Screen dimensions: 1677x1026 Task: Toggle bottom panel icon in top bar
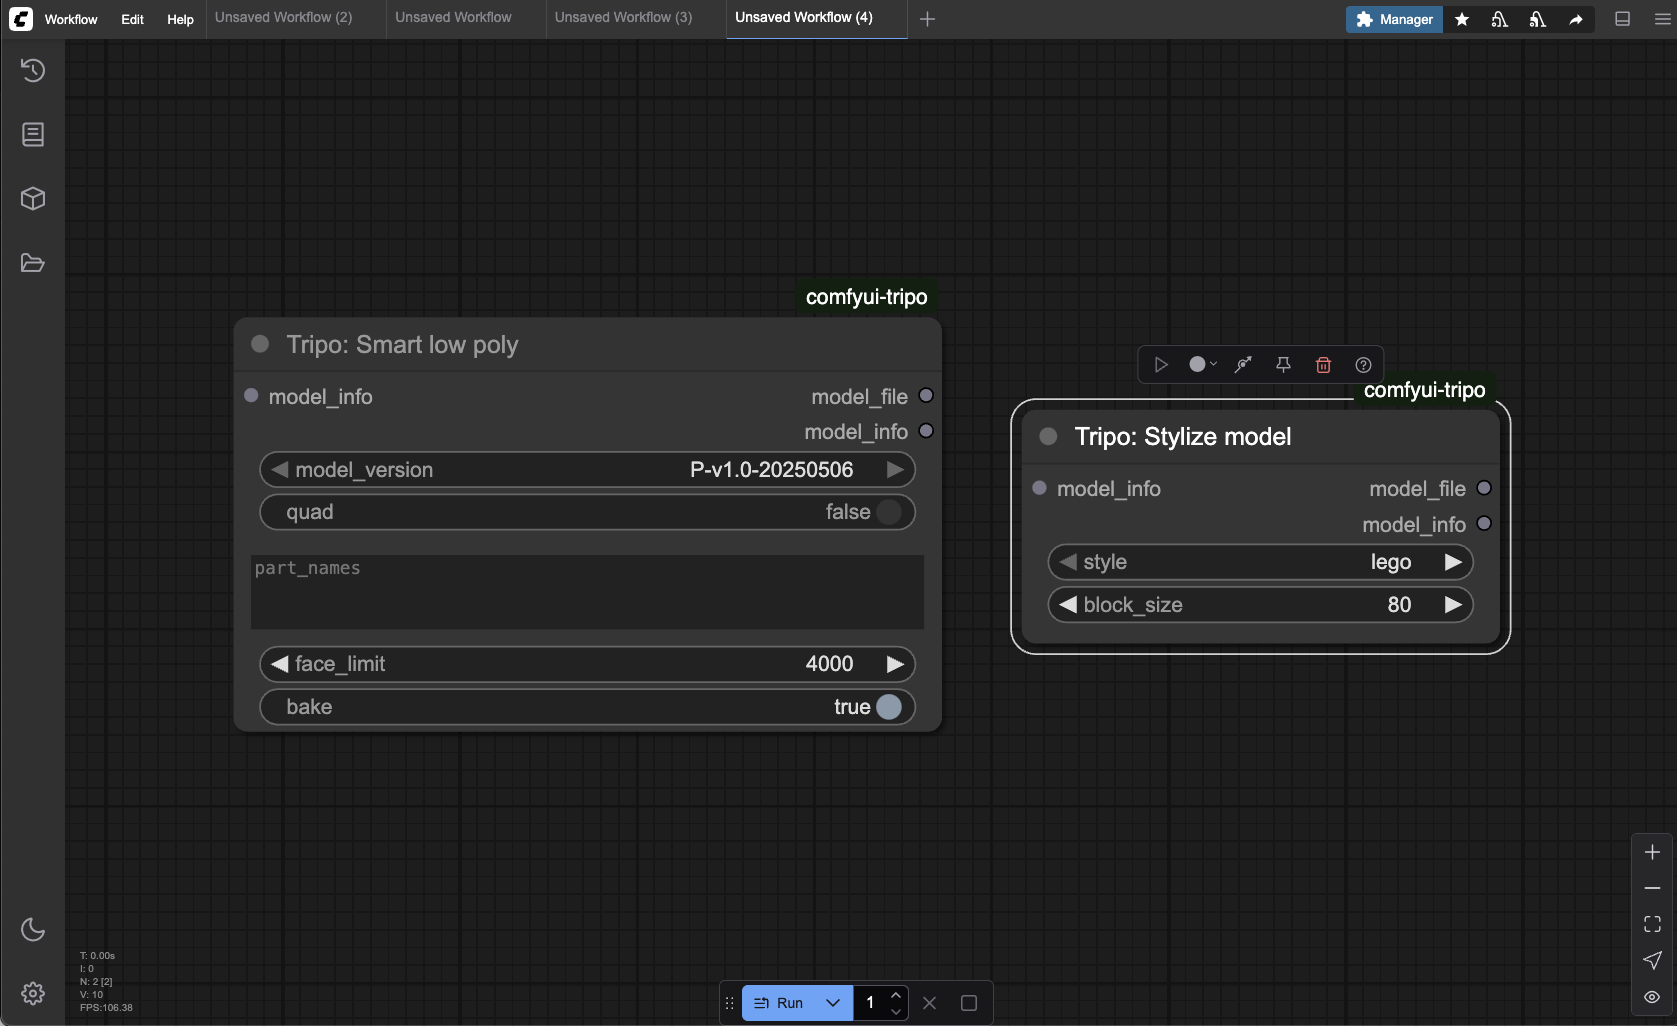[1623, 19]
